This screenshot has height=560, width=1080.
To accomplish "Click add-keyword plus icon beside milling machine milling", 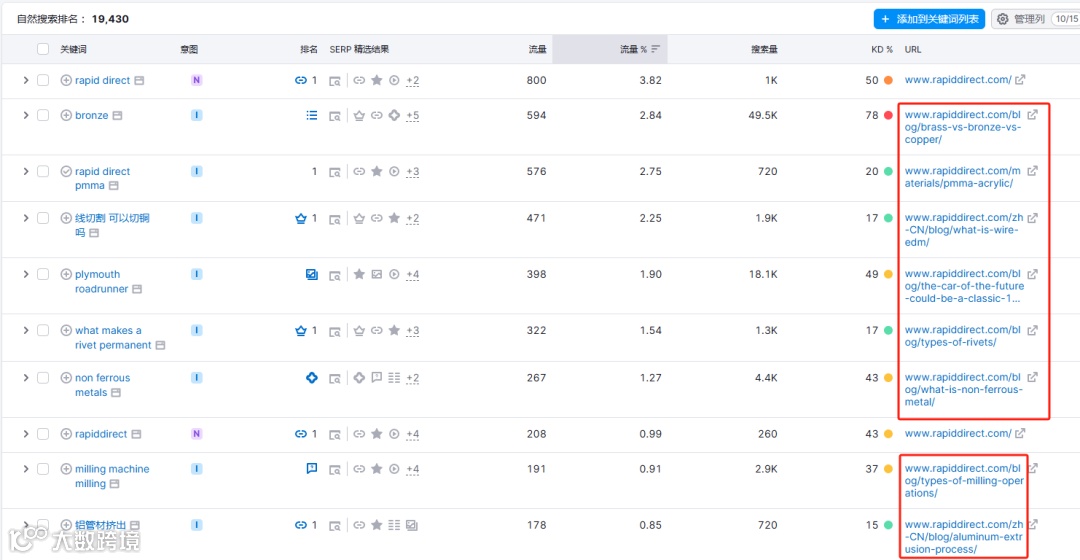I will [66, 469].
